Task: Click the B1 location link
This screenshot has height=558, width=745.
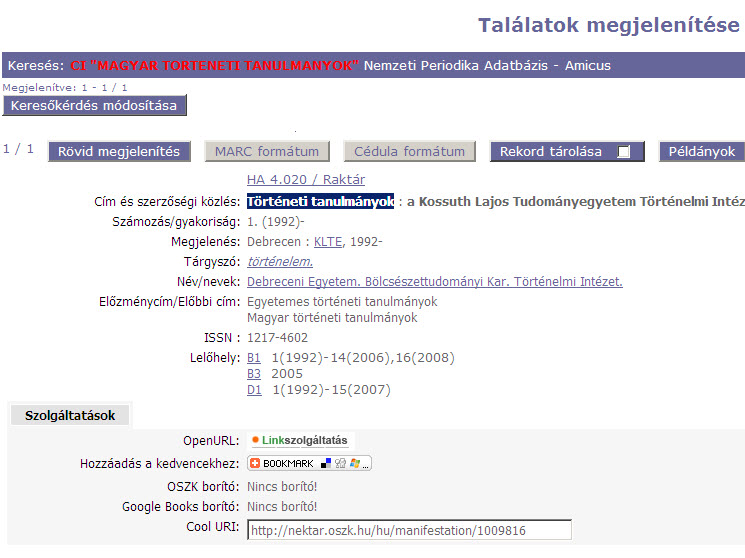Action: point(254,357)
